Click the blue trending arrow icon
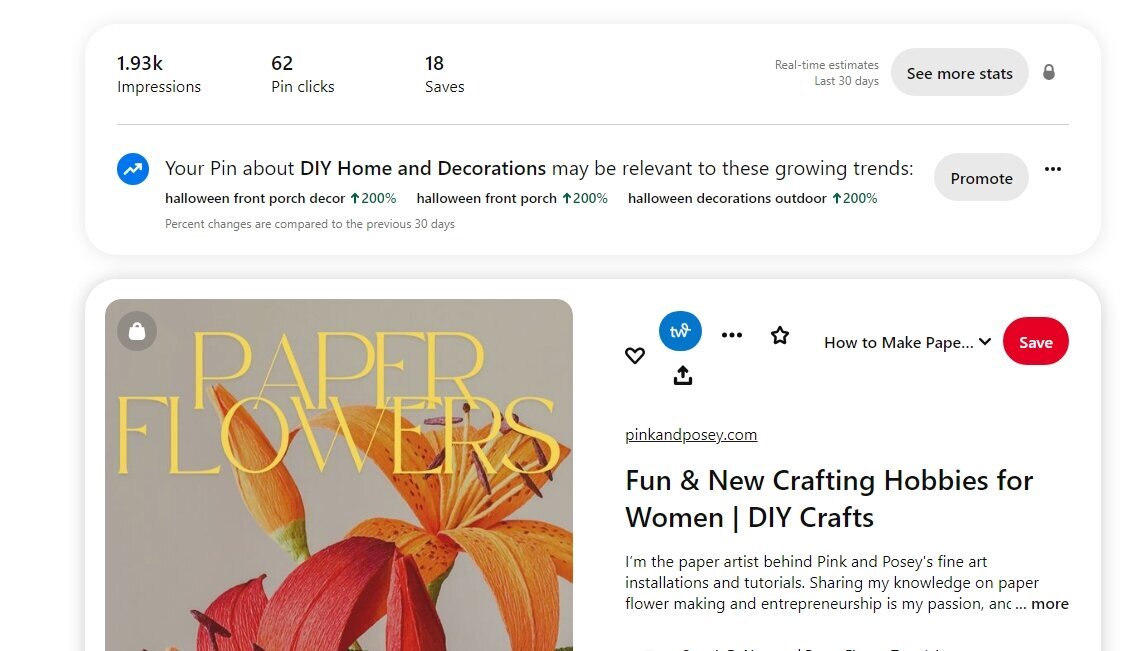 [133, 169]
